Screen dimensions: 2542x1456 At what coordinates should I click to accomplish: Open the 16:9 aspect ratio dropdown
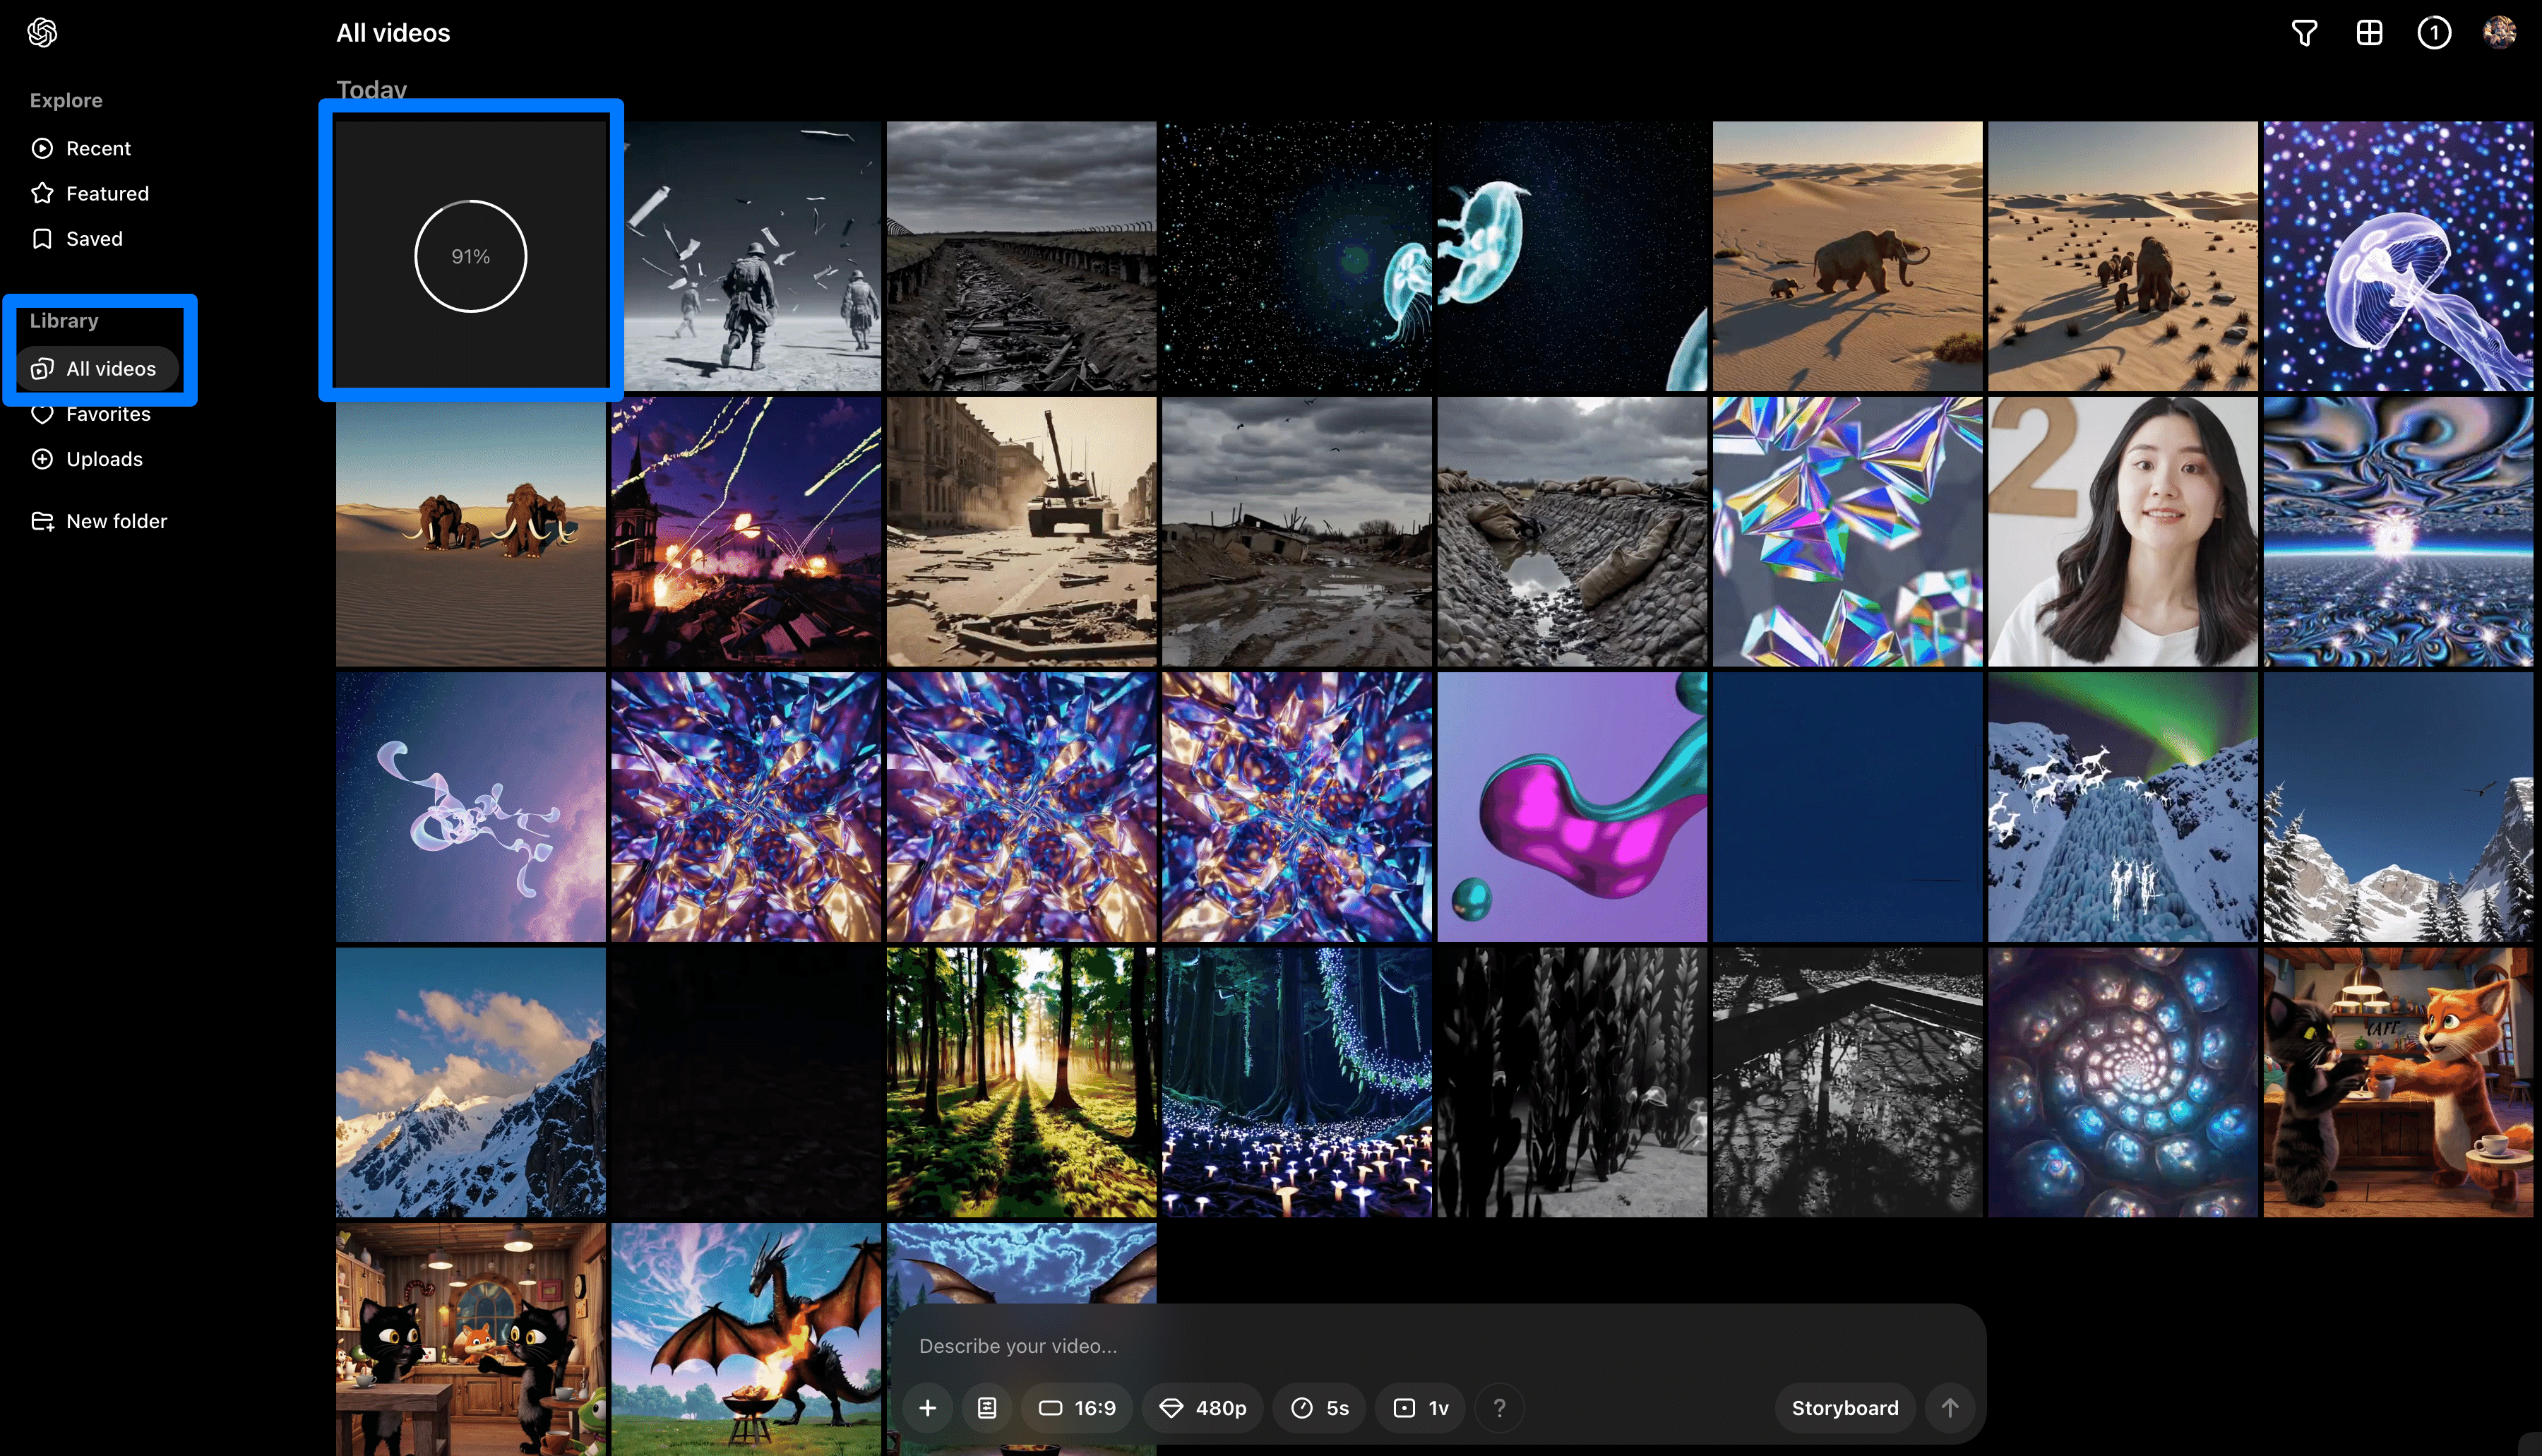[1077, 1408]
